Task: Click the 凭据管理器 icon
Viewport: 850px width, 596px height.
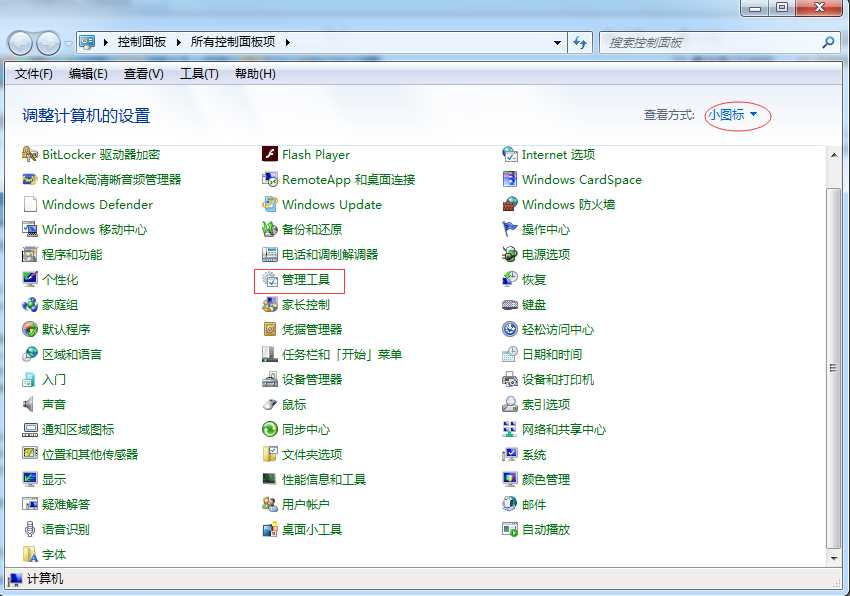Action: (269, 329)
